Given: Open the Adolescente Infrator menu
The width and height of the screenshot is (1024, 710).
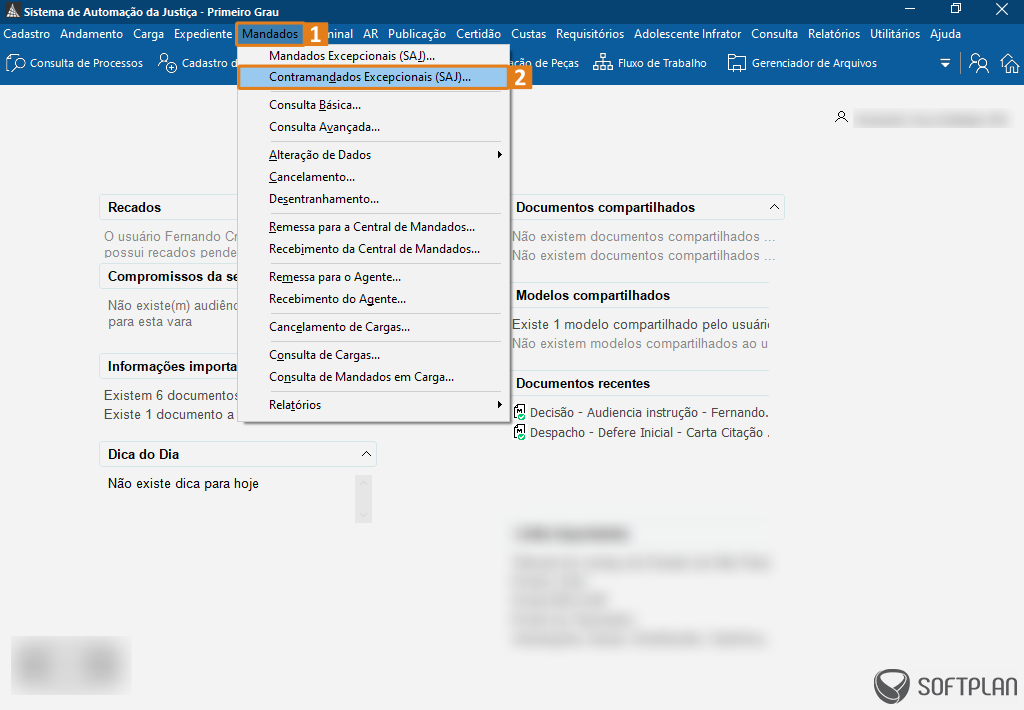Looking at the screenshot, I should coord(688,34).
